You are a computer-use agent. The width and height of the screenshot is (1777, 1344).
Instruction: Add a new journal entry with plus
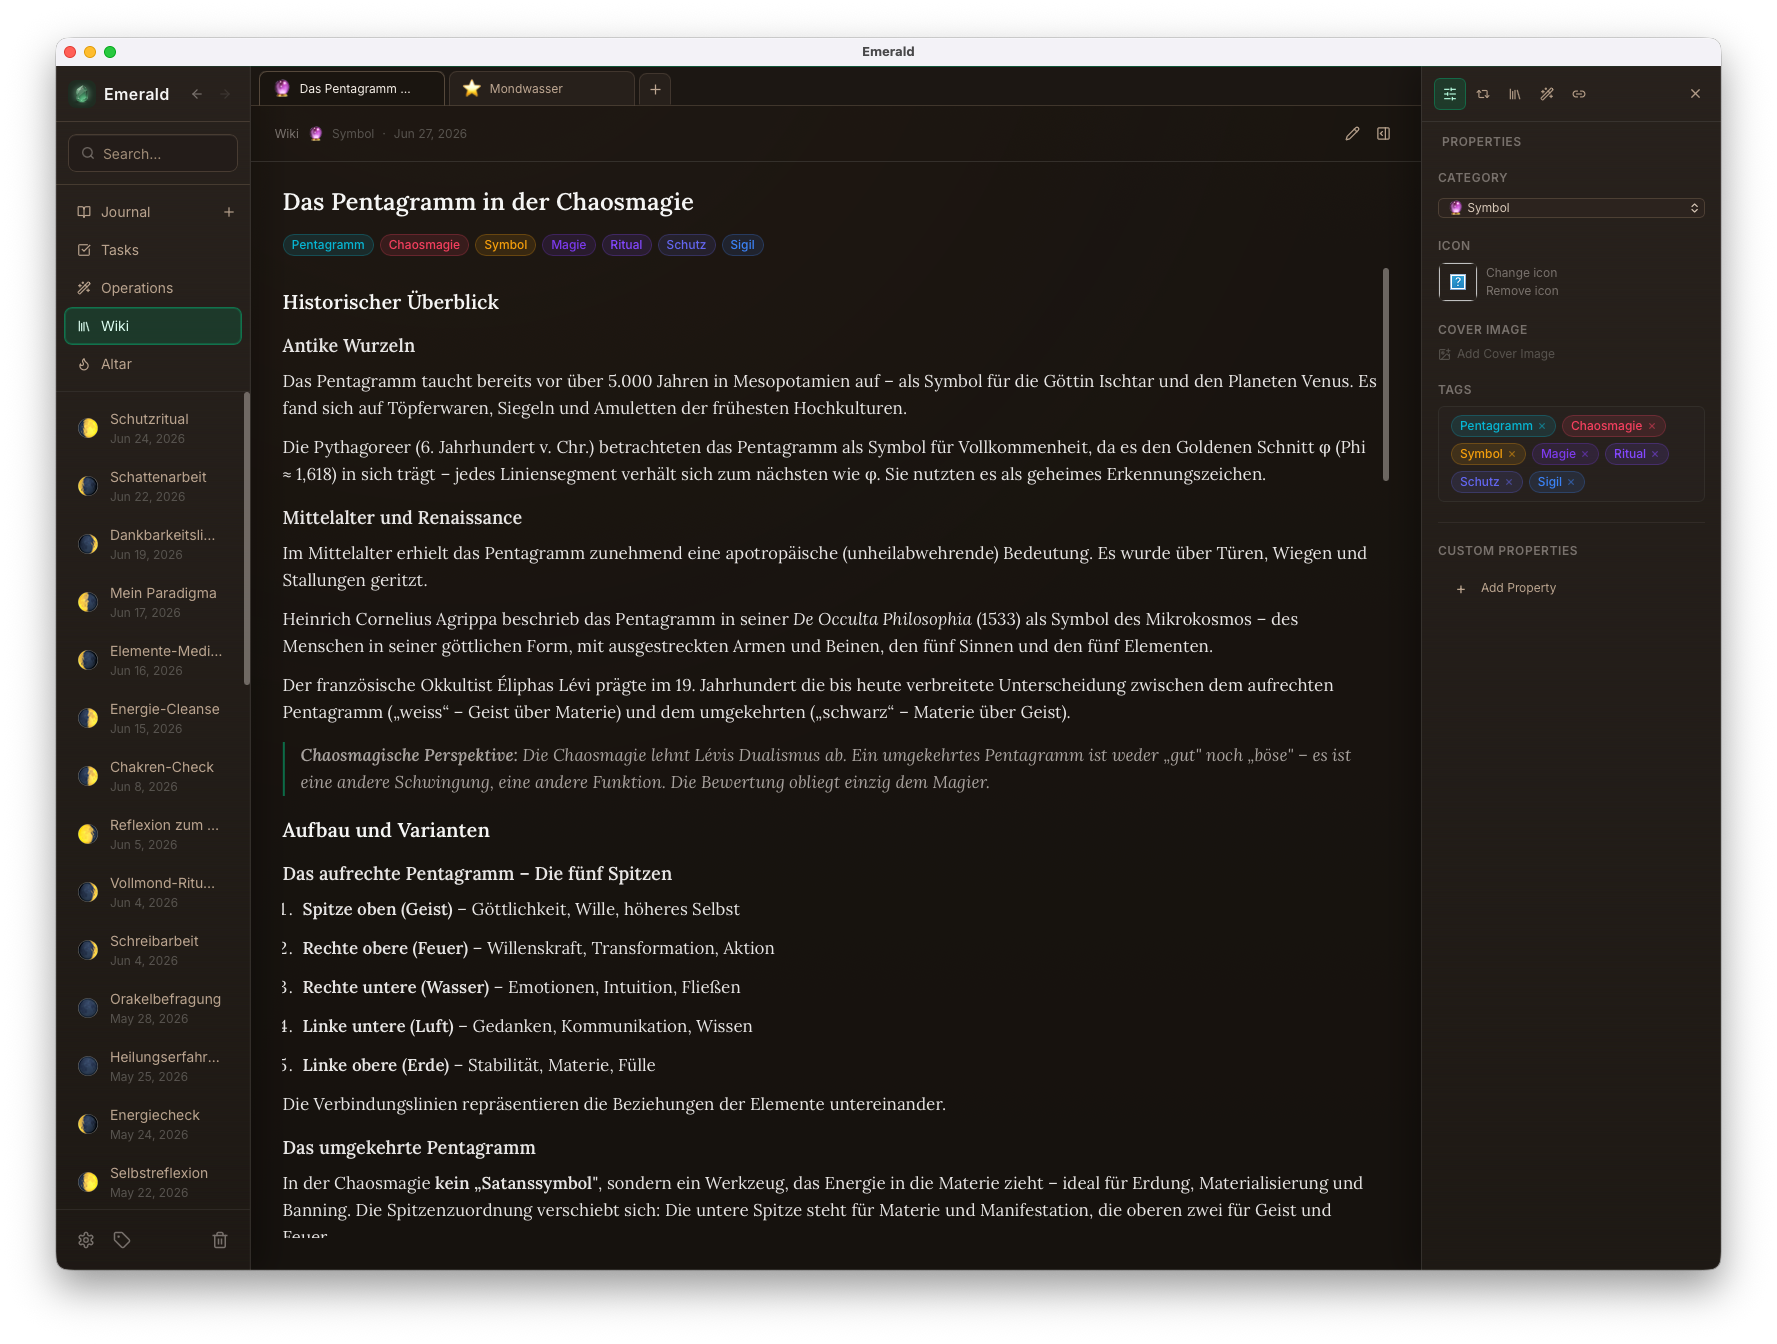229,212
